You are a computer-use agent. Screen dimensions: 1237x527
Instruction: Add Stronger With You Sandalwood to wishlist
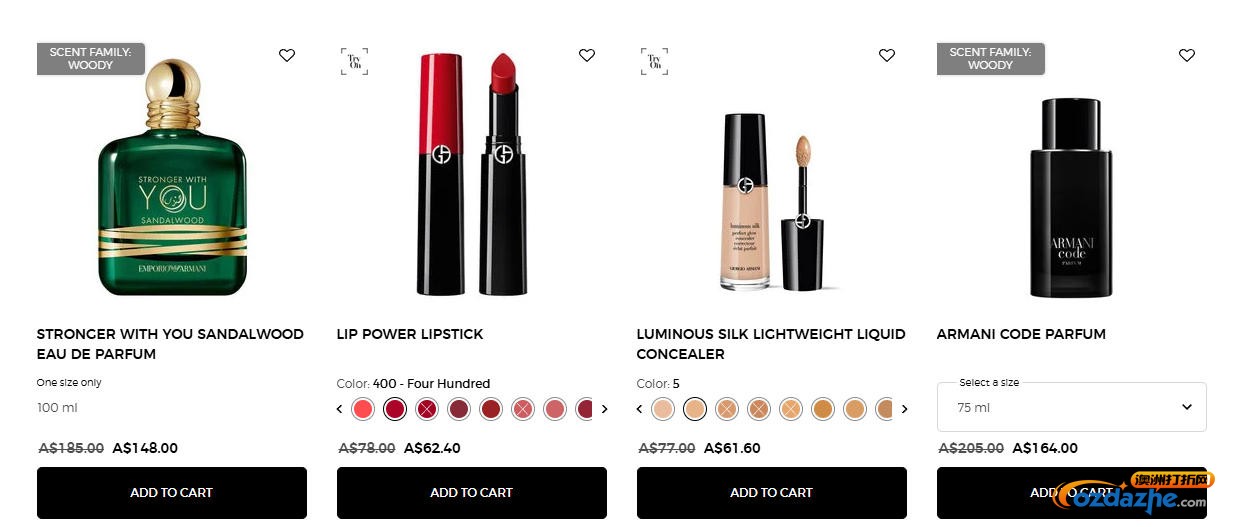[x=287, y=55]
